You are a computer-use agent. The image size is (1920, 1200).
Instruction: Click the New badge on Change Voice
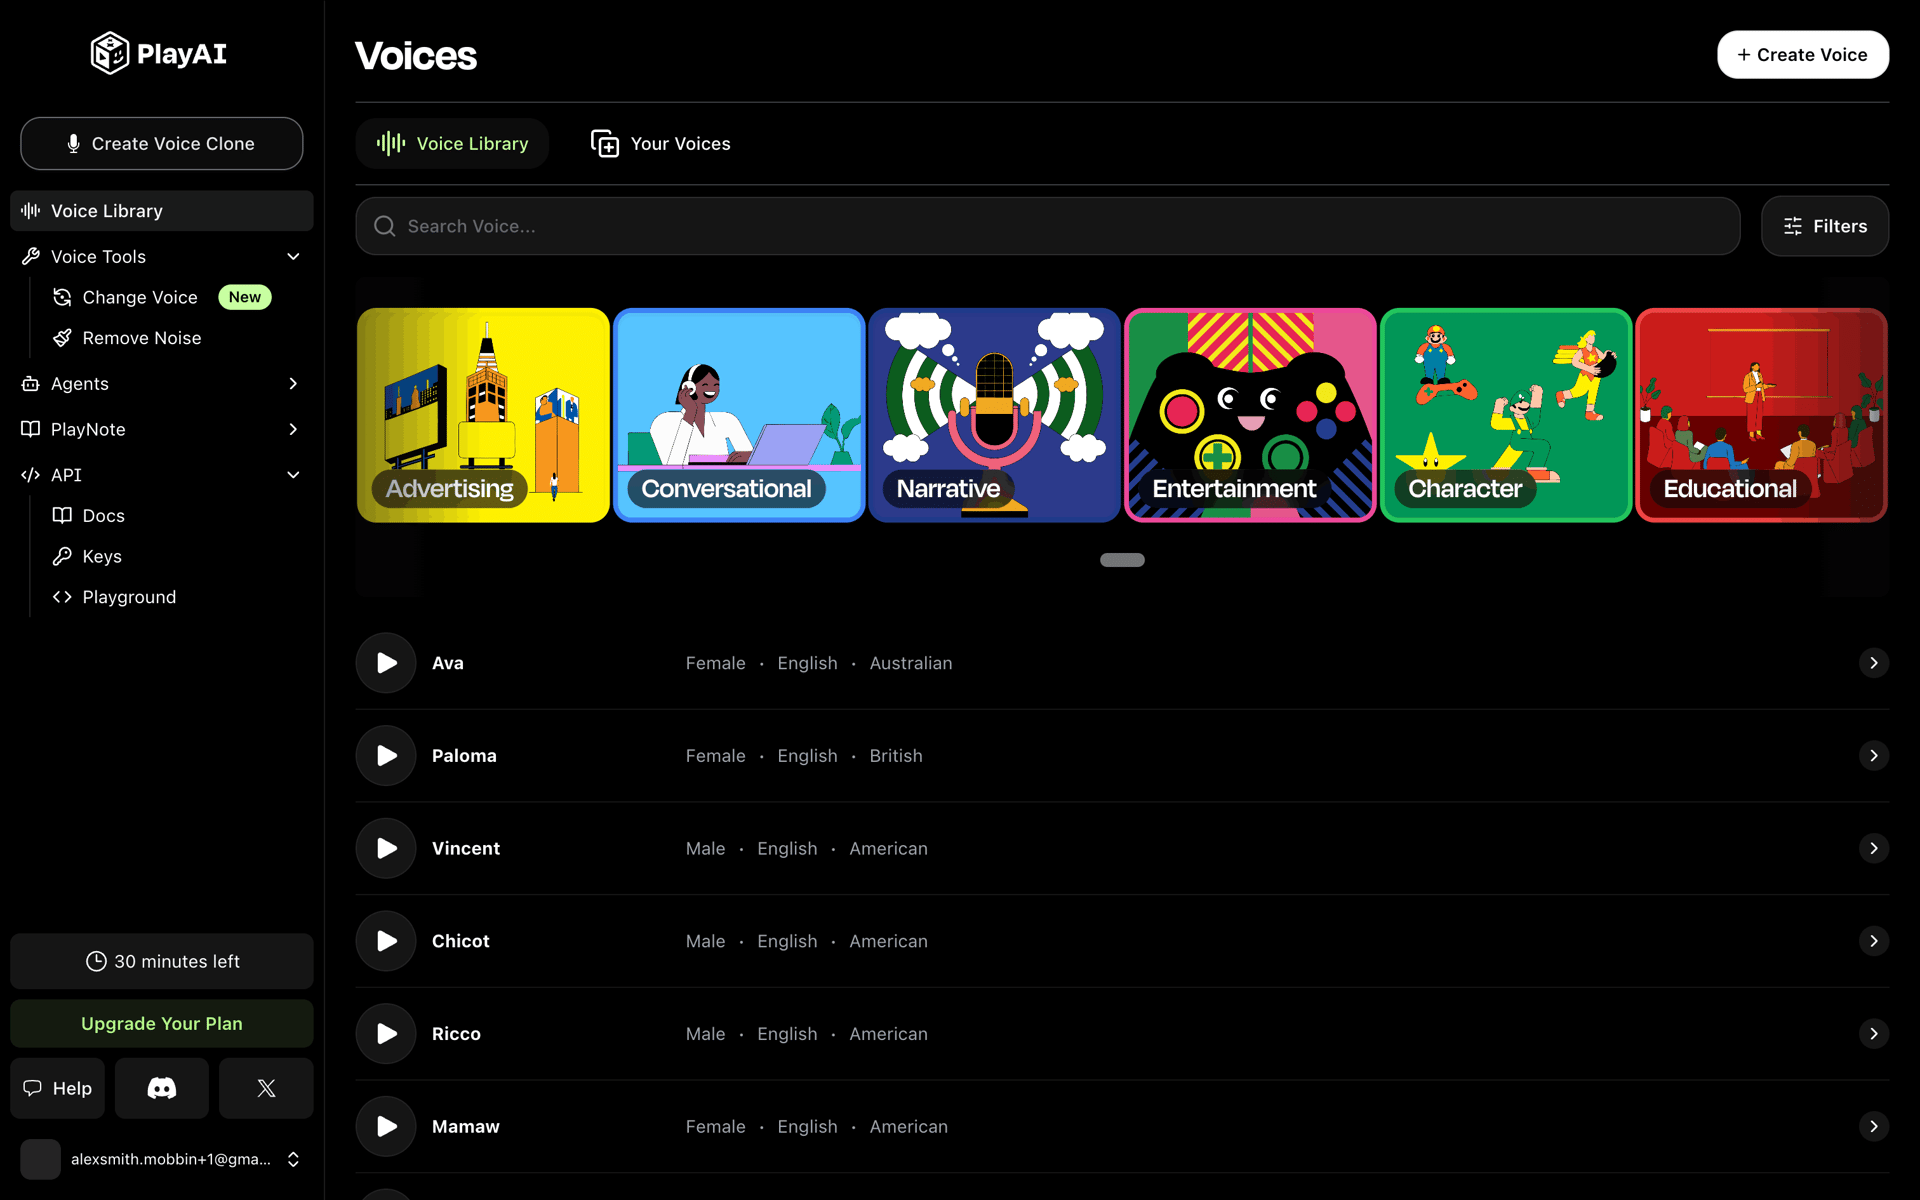(245, 297)
